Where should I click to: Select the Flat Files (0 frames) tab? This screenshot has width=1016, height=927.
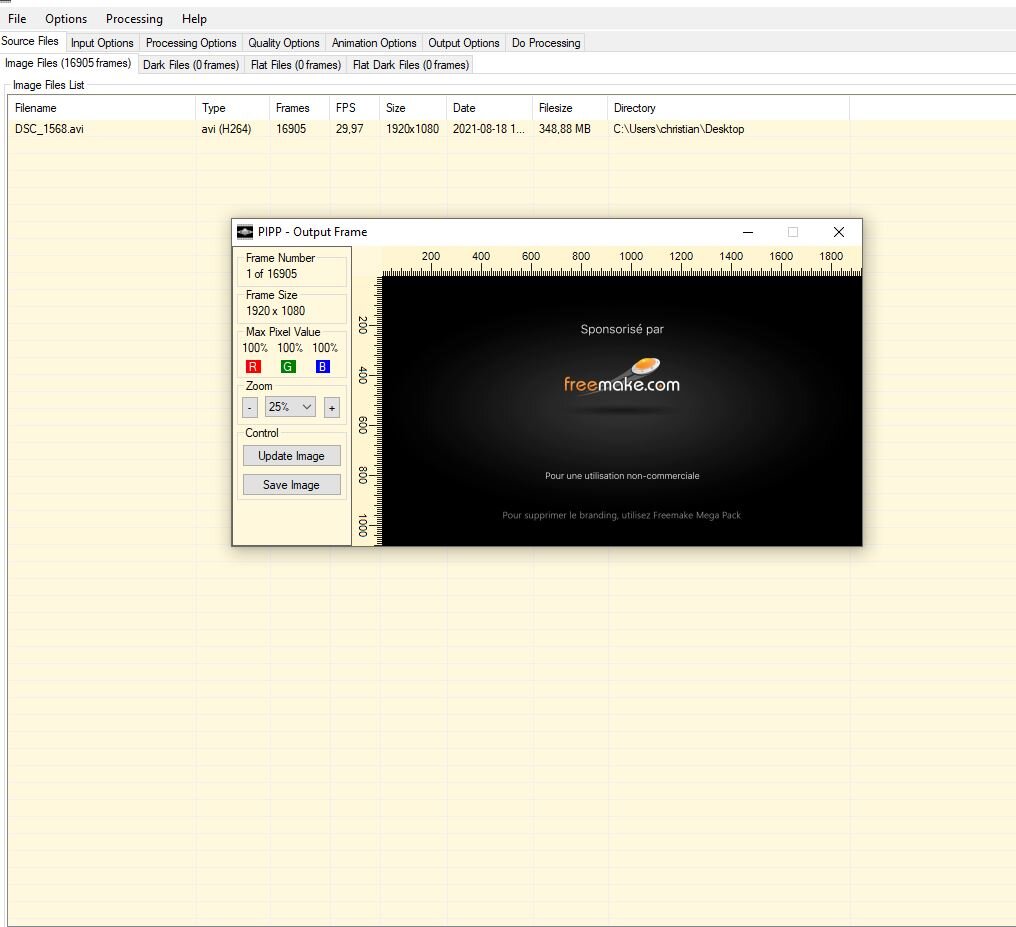pos(295,65)
